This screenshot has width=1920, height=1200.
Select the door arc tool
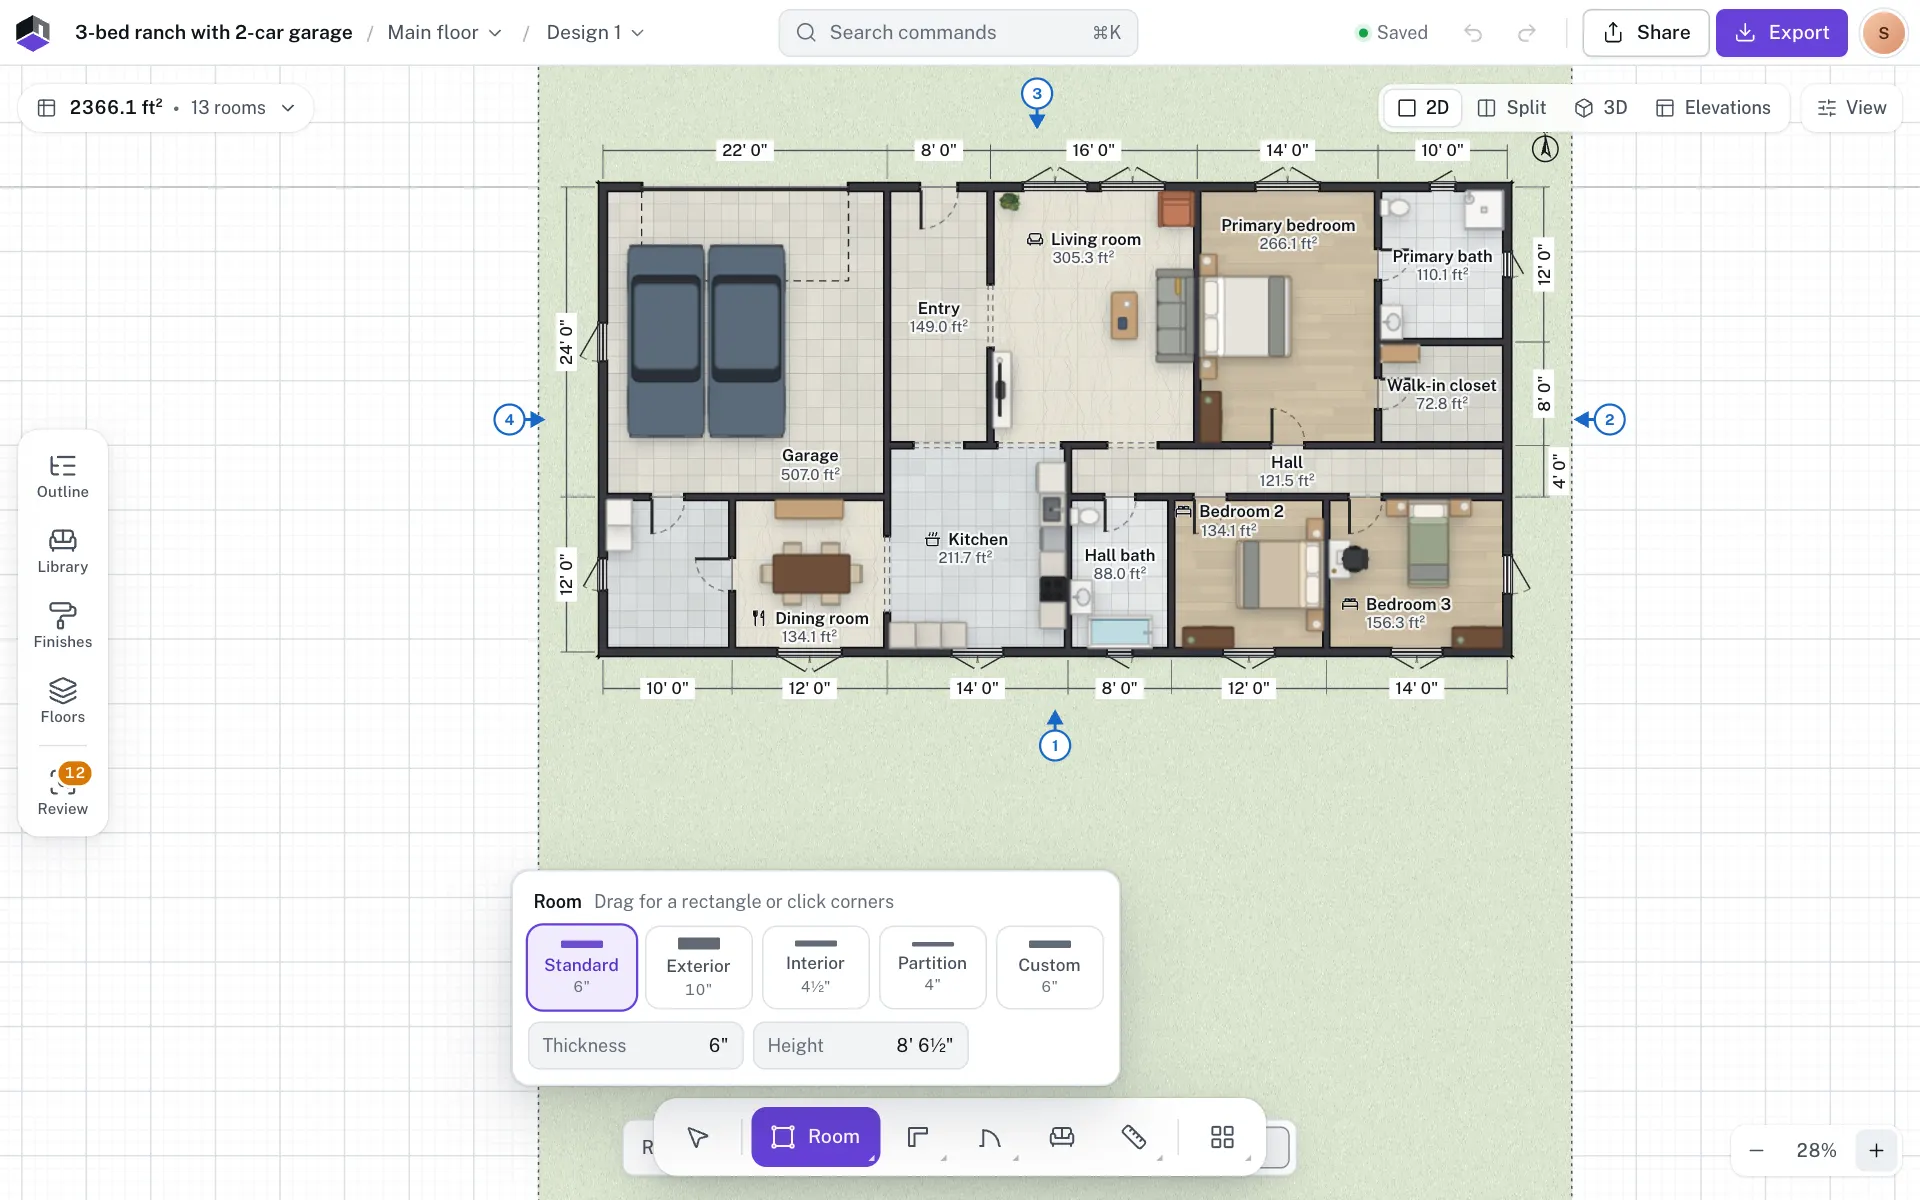pos(990,1137)
